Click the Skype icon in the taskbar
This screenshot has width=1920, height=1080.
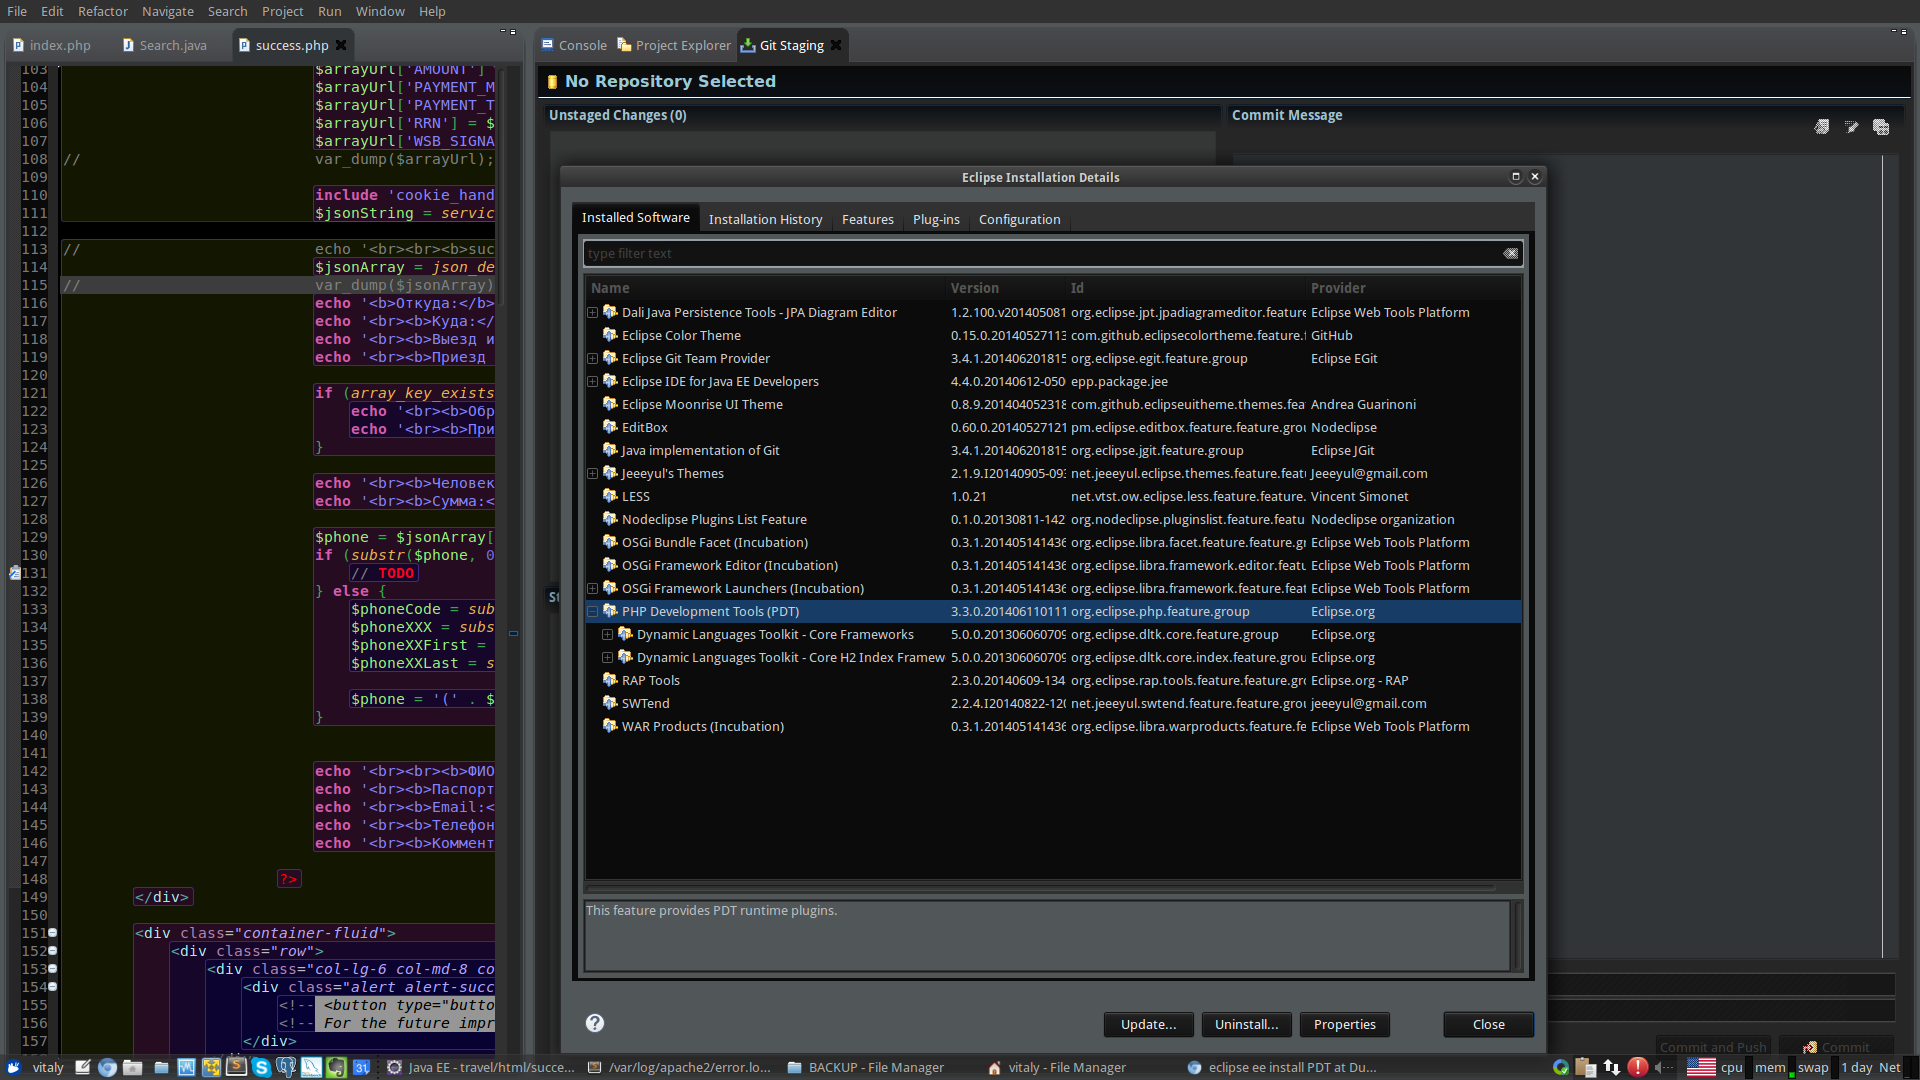[x=261, y=1067]
